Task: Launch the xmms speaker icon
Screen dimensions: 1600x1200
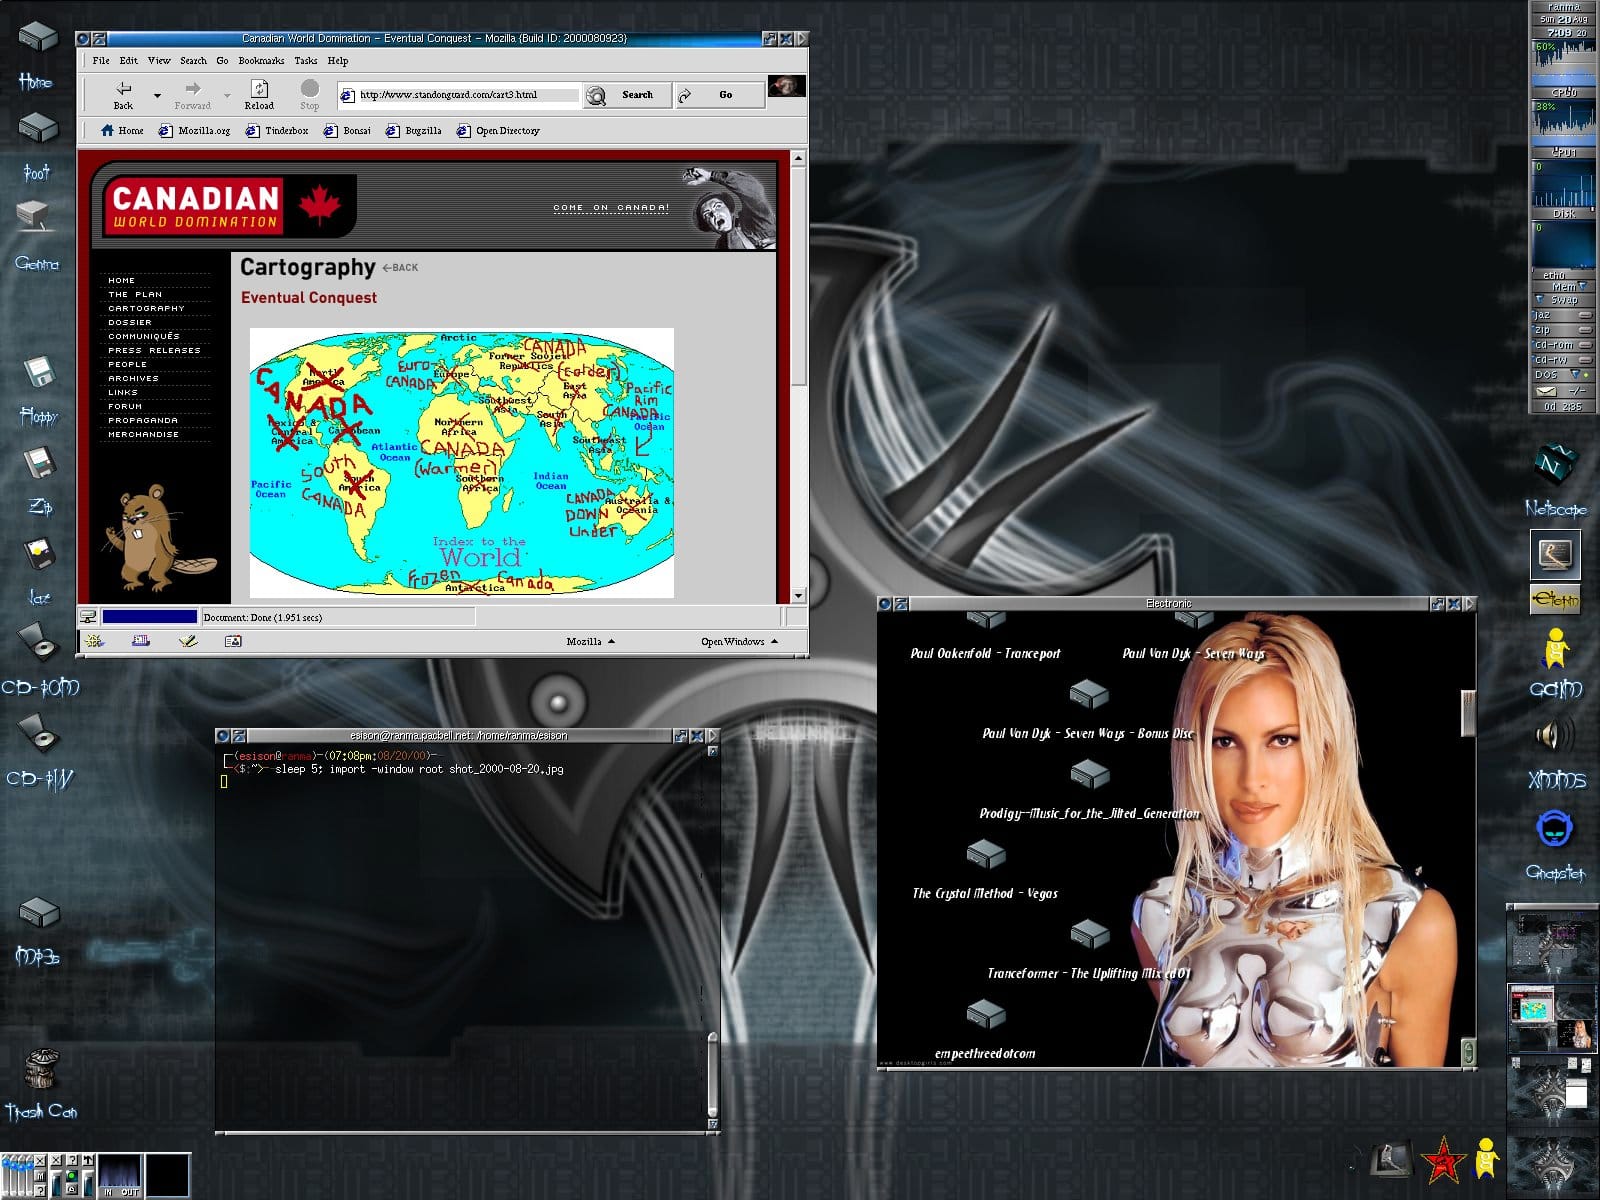Action: pos(1555,737)
